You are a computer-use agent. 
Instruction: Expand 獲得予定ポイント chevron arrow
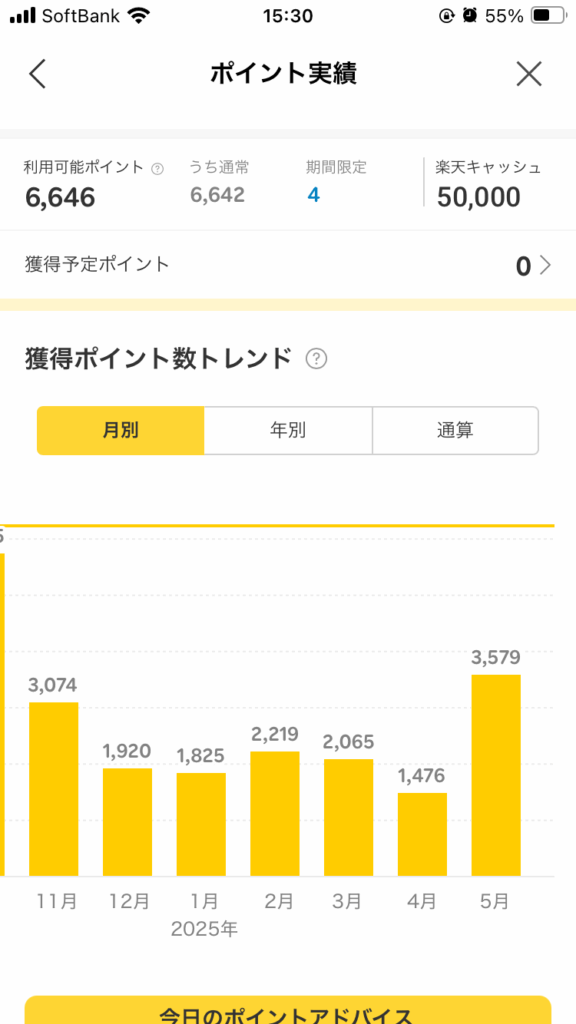pyautogui.click(x=545, y=266)
